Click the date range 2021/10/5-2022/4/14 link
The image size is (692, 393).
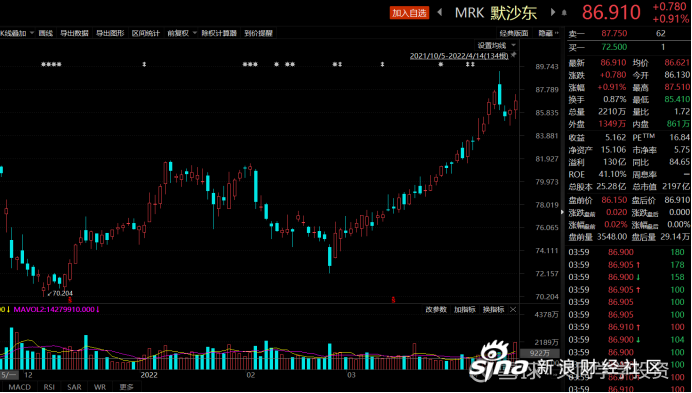pos(459,56)
